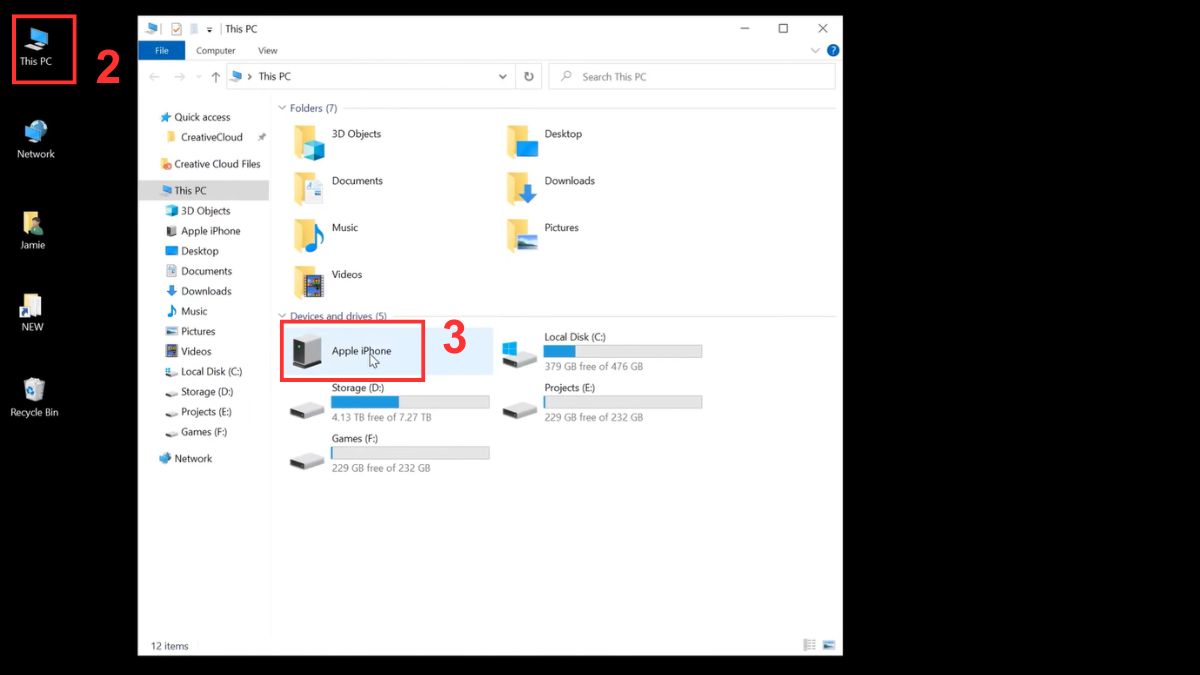
Task: Select the Projects (E:) drive
Action: (603, 402)
